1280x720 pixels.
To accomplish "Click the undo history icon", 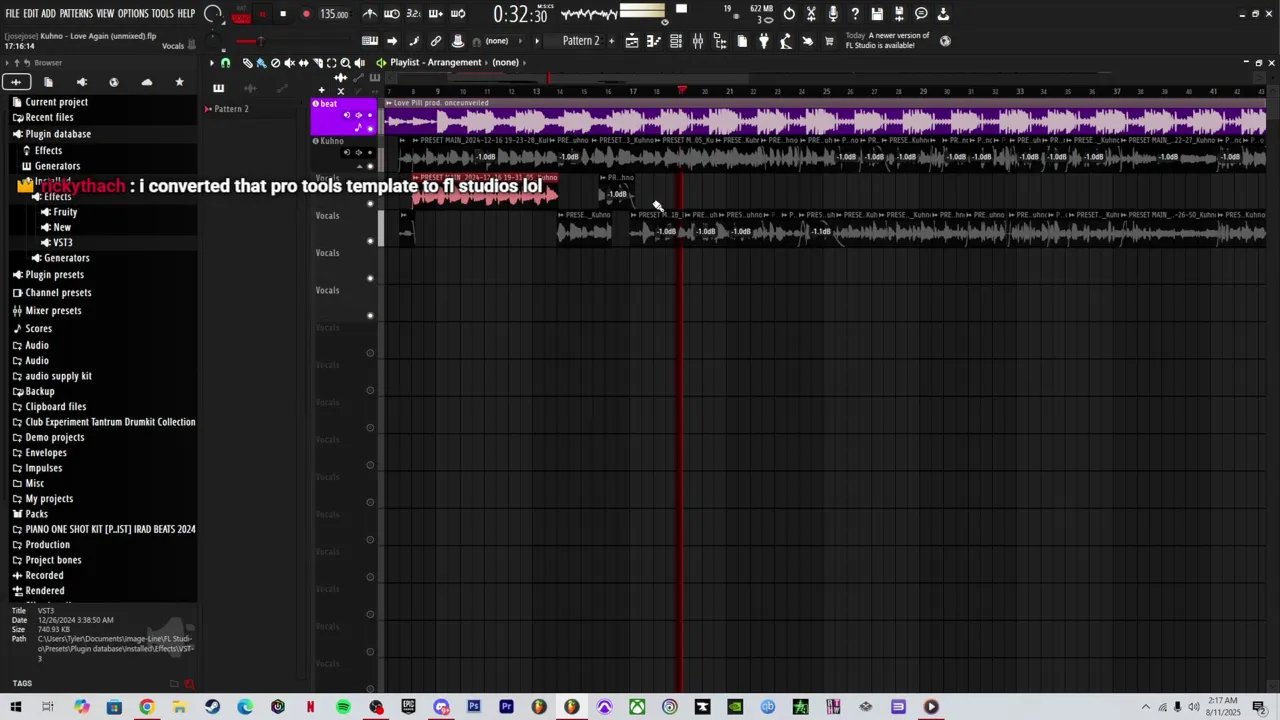I will [x=789, y=14].
